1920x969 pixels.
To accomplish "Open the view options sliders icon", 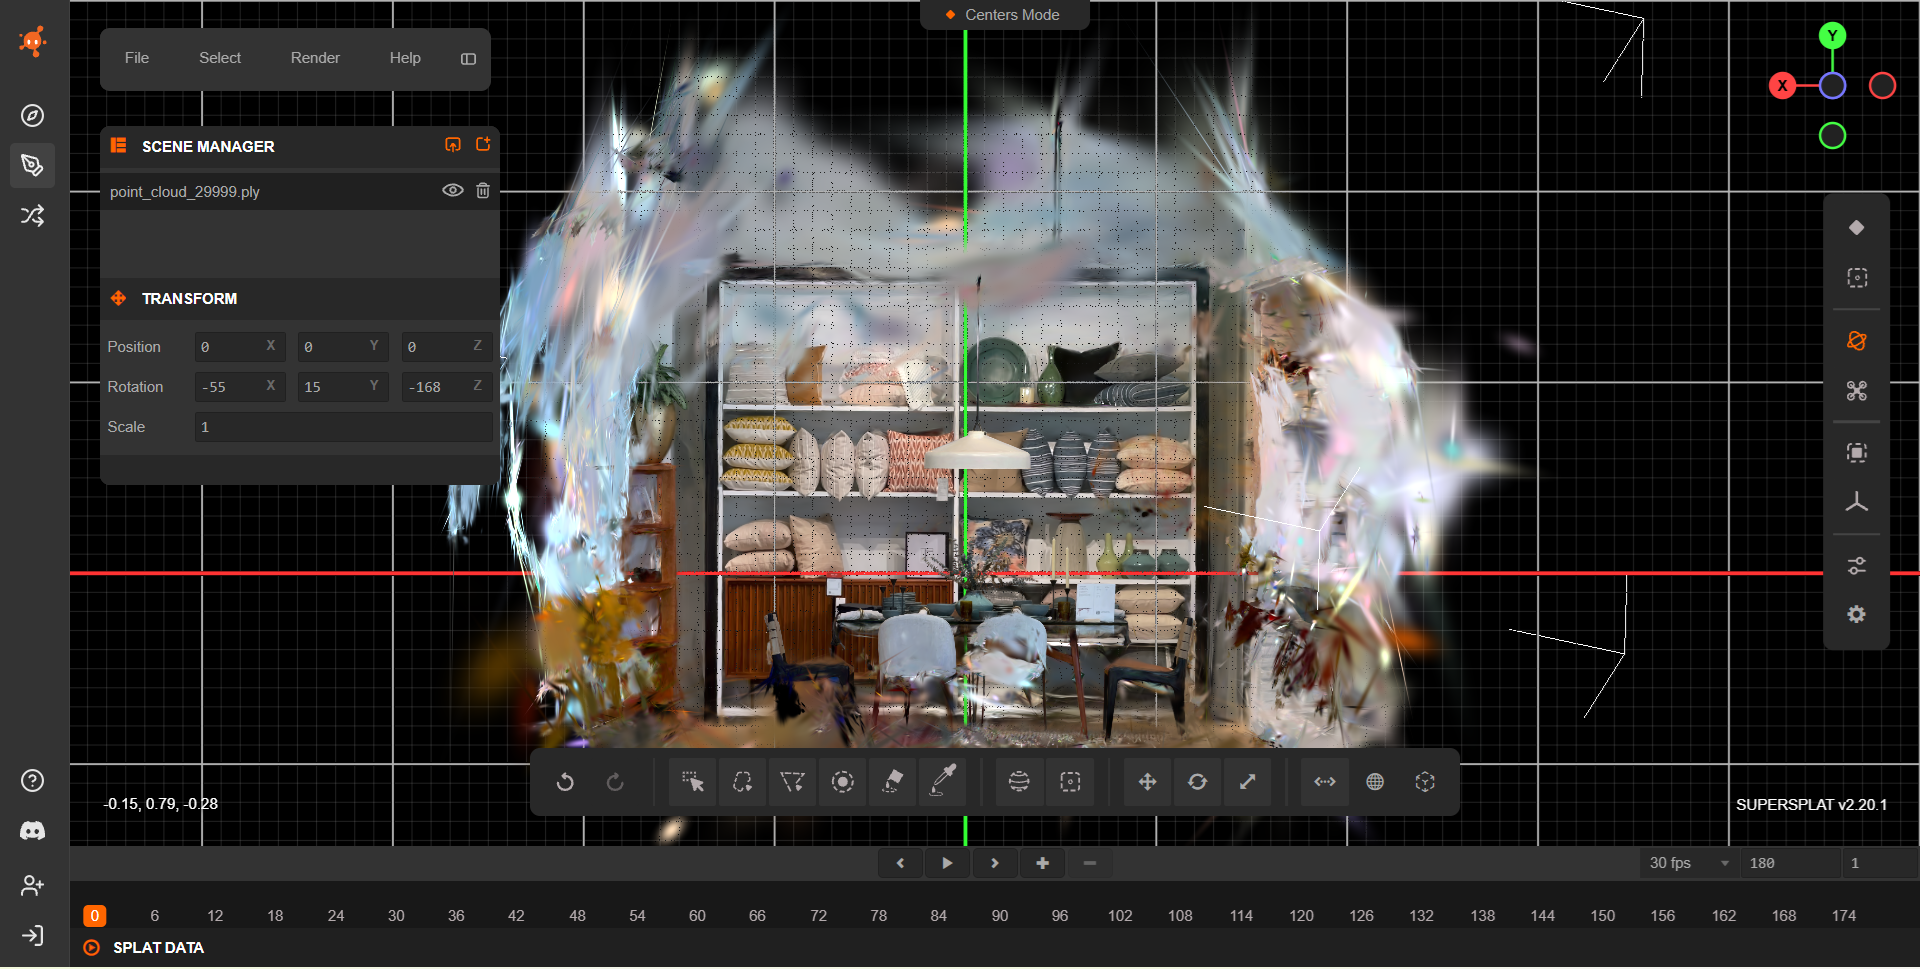I will pos(1857,566).
